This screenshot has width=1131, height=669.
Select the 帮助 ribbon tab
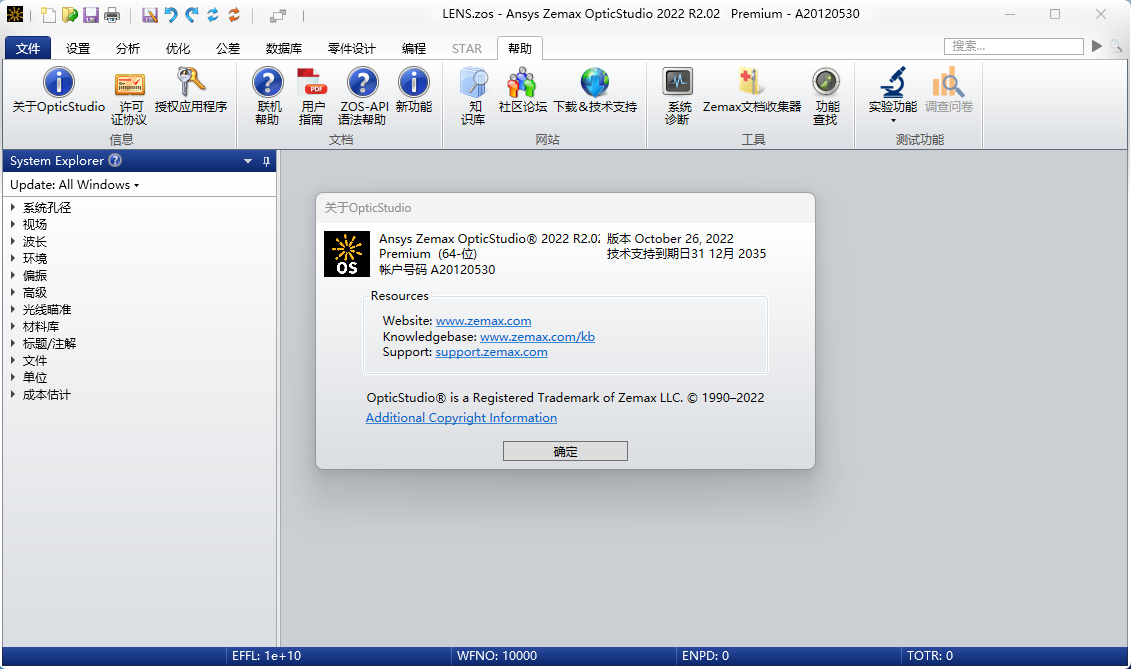click(520, 48)
